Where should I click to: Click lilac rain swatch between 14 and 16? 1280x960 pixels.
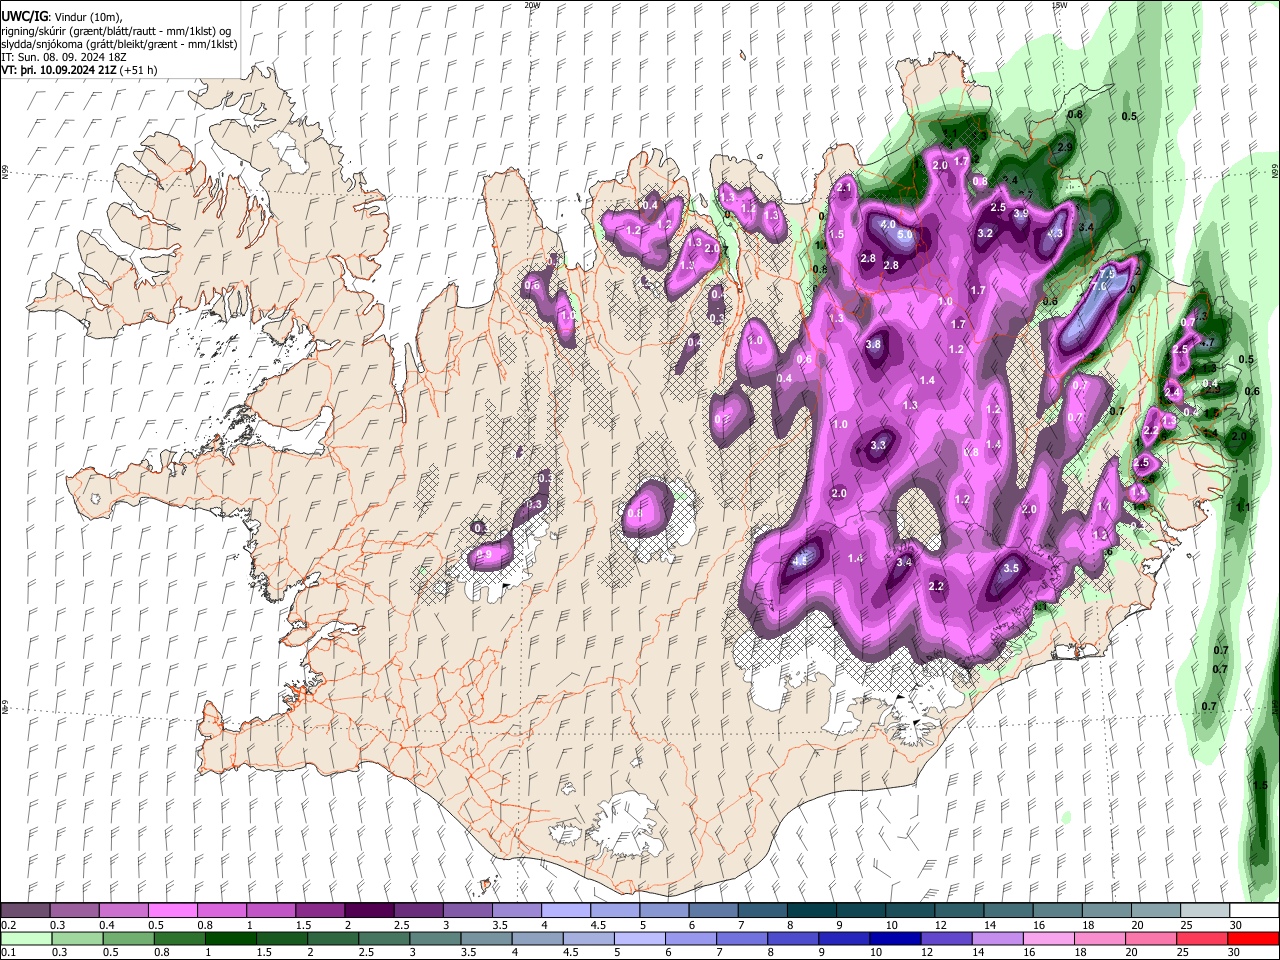[x=996, y=938]
